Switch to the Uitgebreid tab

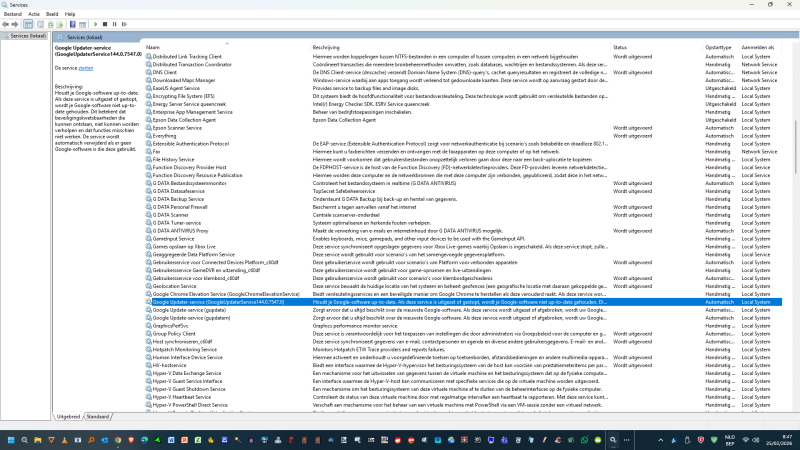click(68, 416)
